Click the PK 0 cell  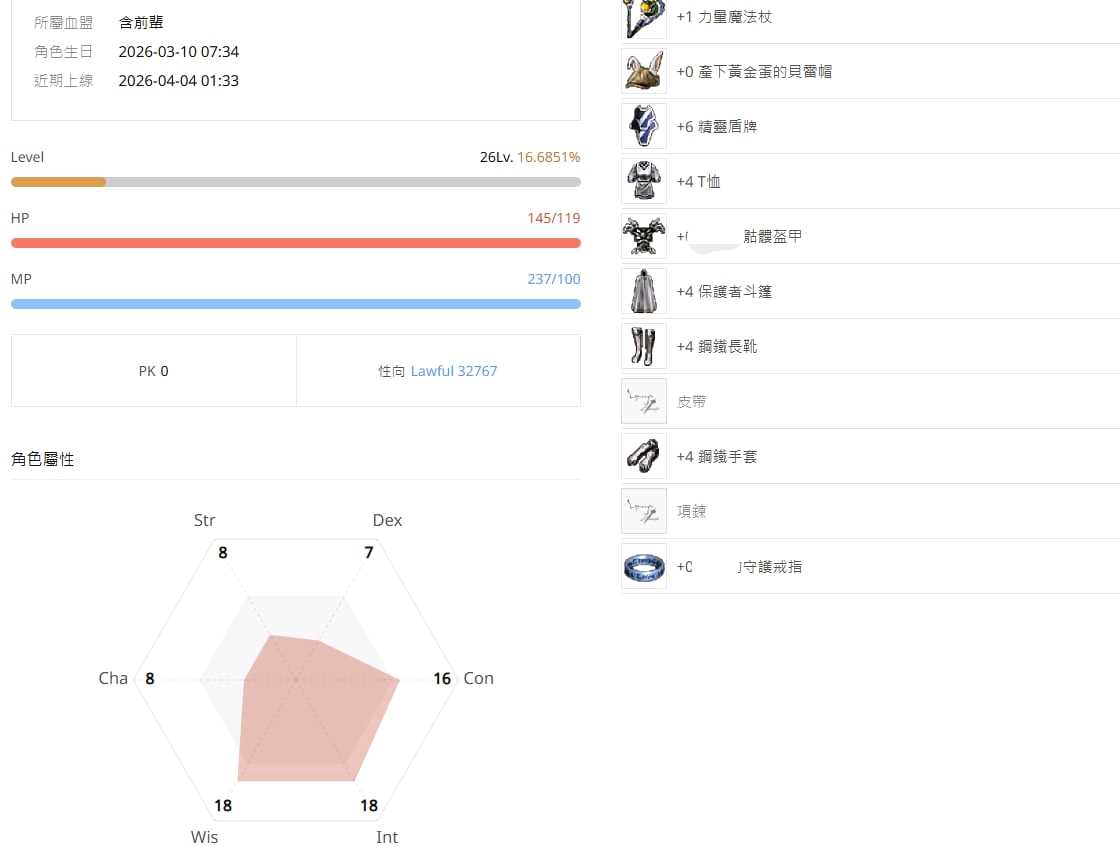tap(154, 371)
